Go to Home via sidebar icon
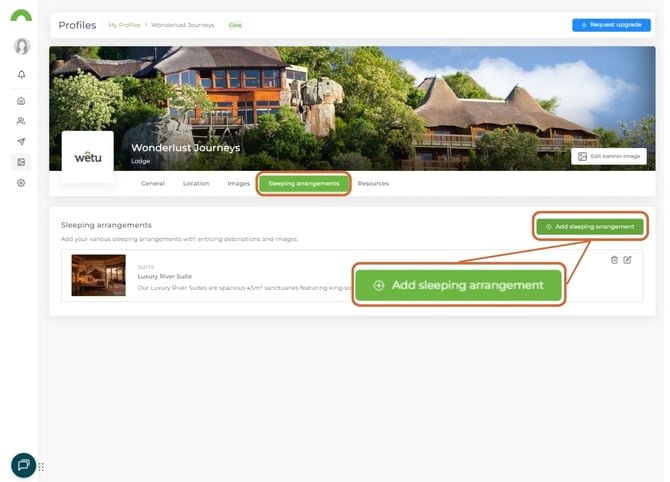This screenshot has height=482, width=670. click(21, 101)
